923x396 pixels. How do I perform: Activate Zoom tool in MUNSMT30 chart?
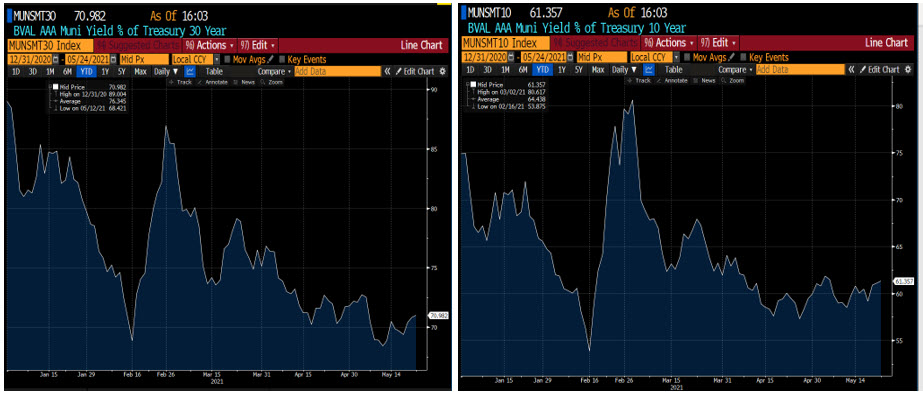tap(271, 82)
